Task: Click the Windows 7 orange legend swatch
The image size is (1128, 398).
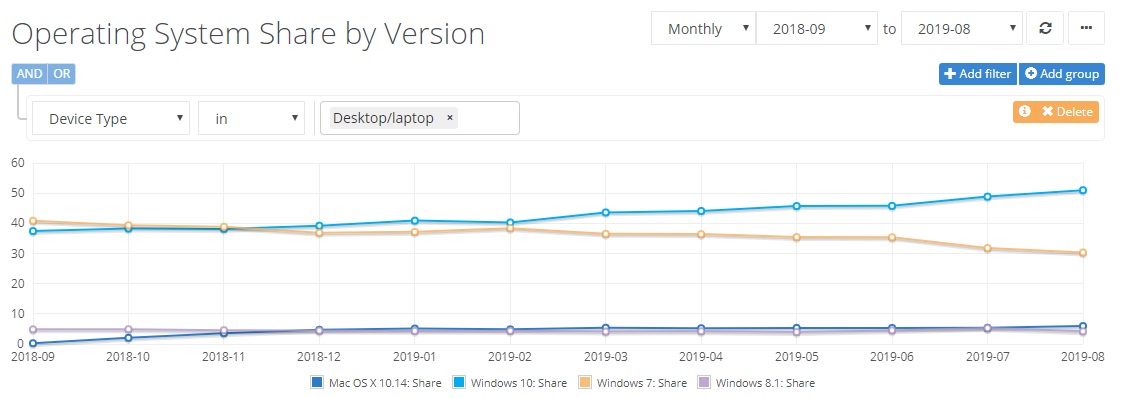Action: pyautogui.click(x=586, y=383)
